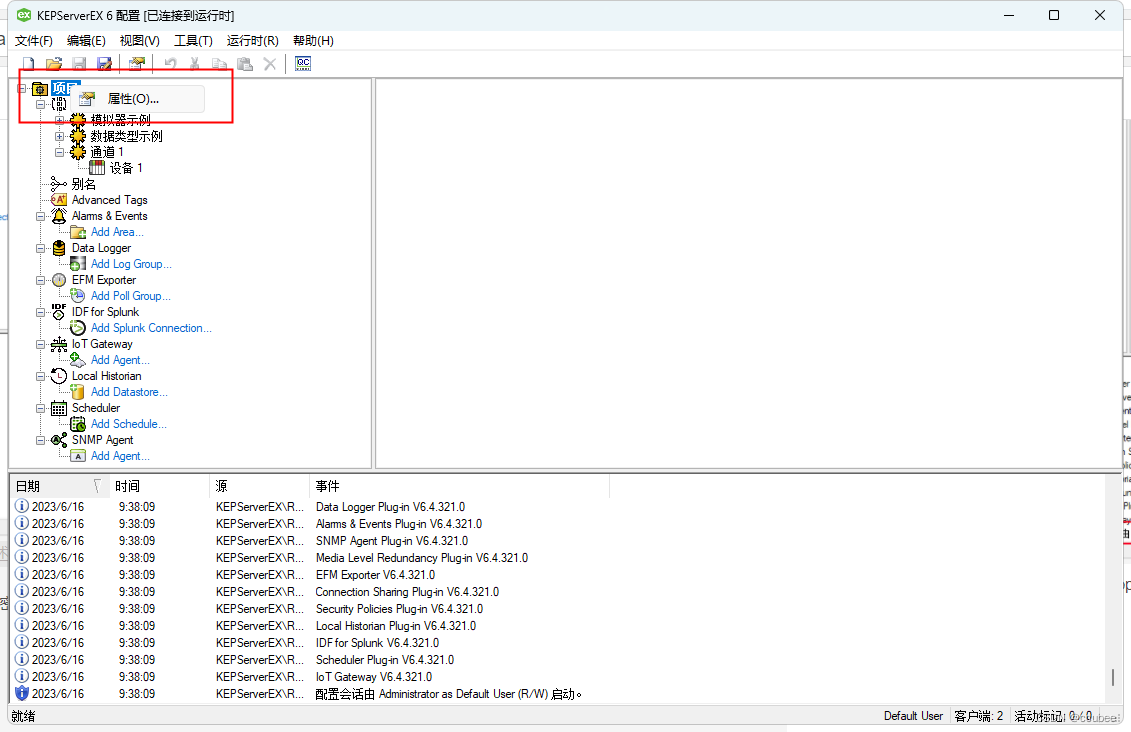The height and width of the screenshot is (732, 1131).
Task: Launch the Quick Client QC icon
Action: (303, 63)
